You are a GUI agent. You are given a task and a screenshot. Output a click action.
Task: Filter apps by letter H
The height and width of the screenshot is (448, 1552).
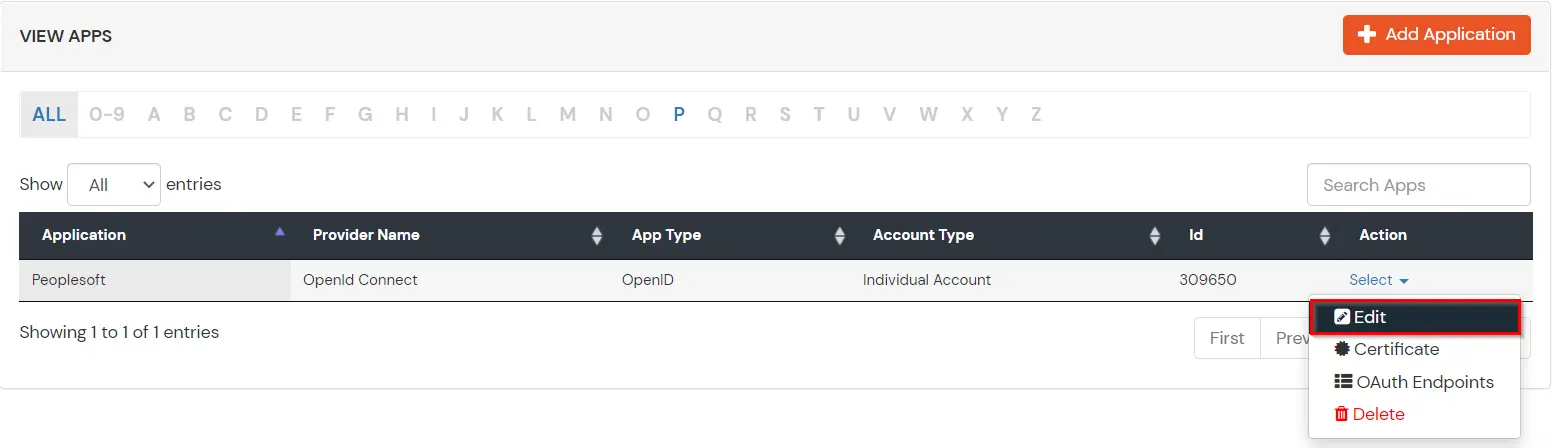tap(402, 114)
